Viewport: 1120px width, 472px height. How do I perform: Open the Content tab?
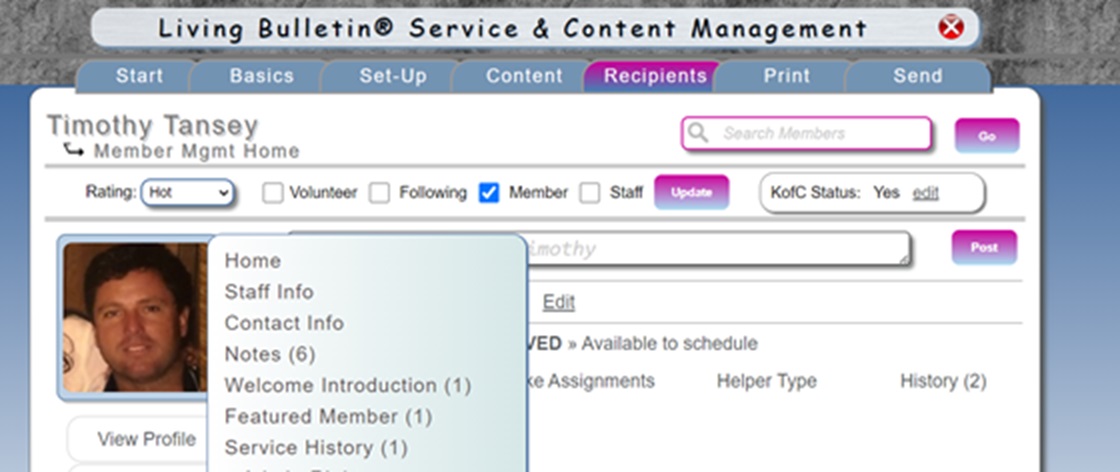(524, 76)
